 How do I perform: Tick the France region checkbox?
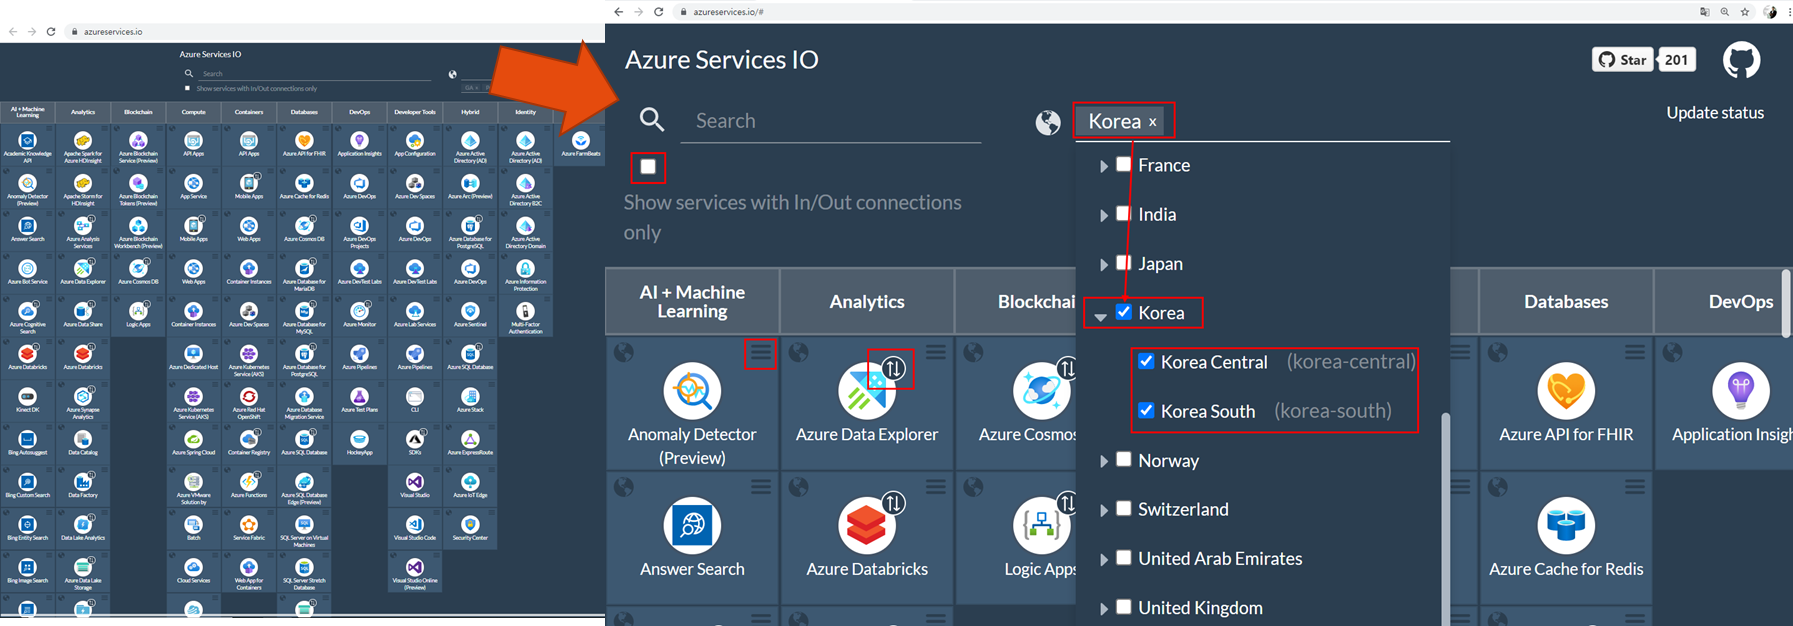click(x=1124, y=164)
